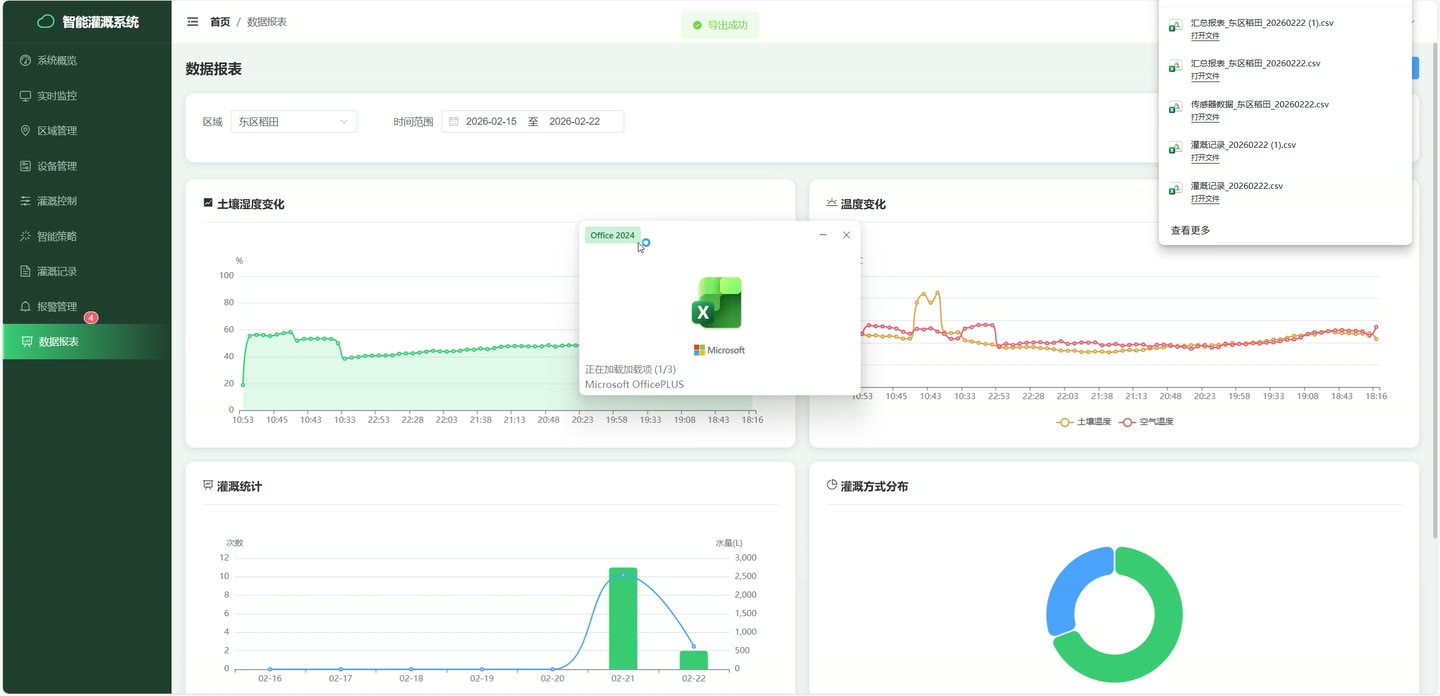
Task: Click 打开文件 under 传感器数据_东区稻田_20260222.csv
Action: click(x=1205, y=117)
